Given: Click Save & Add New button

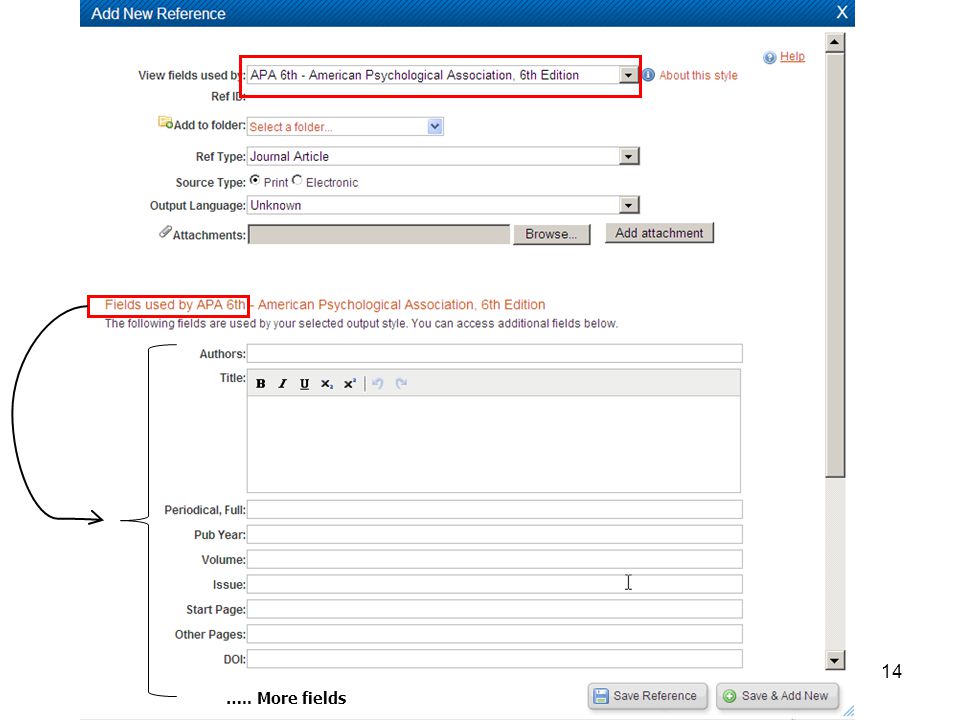Looking at the screenshot, I should tap(778, 696).
